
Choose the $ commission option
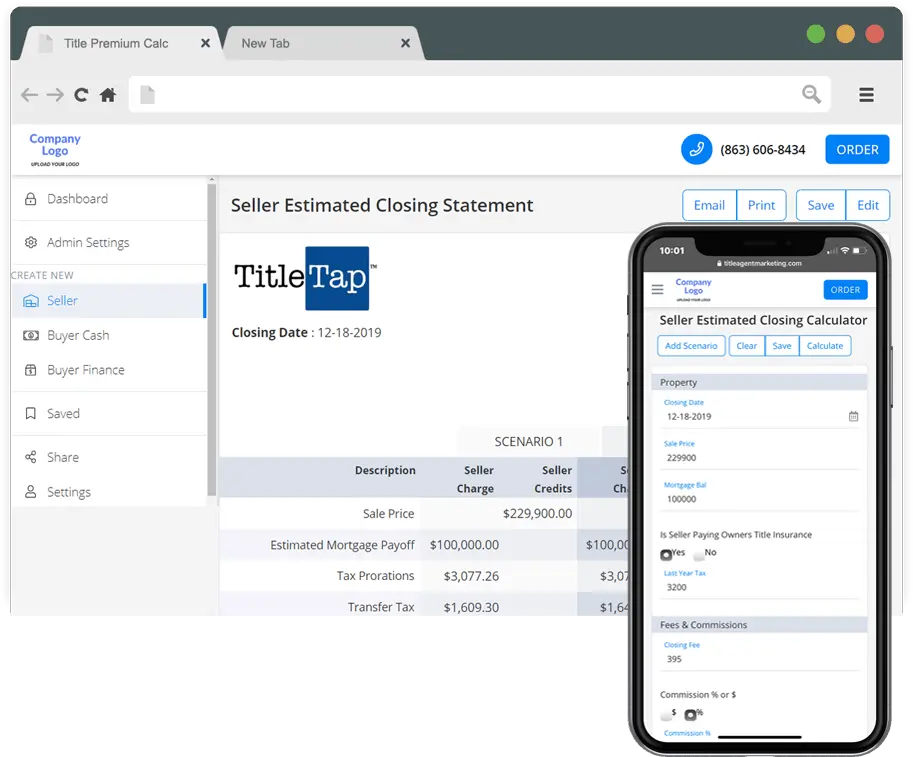coord(666,714)
